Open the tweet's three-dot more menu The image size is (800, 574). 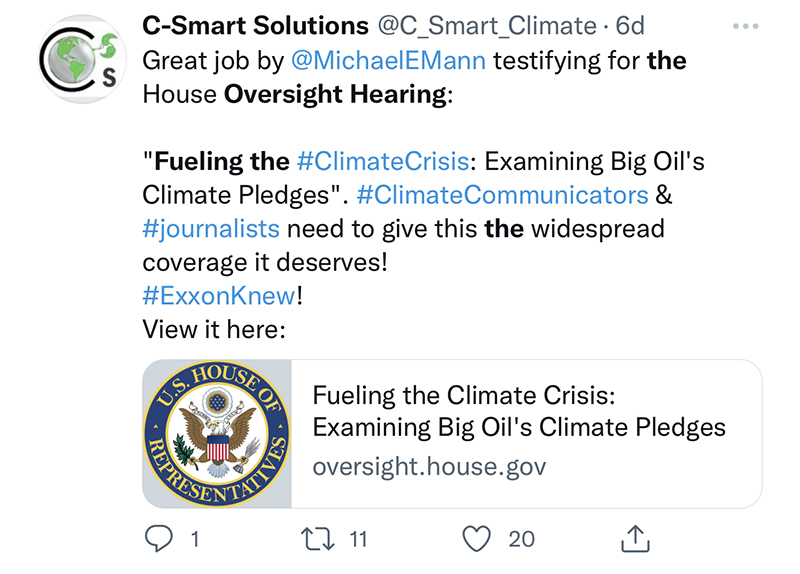747,26
